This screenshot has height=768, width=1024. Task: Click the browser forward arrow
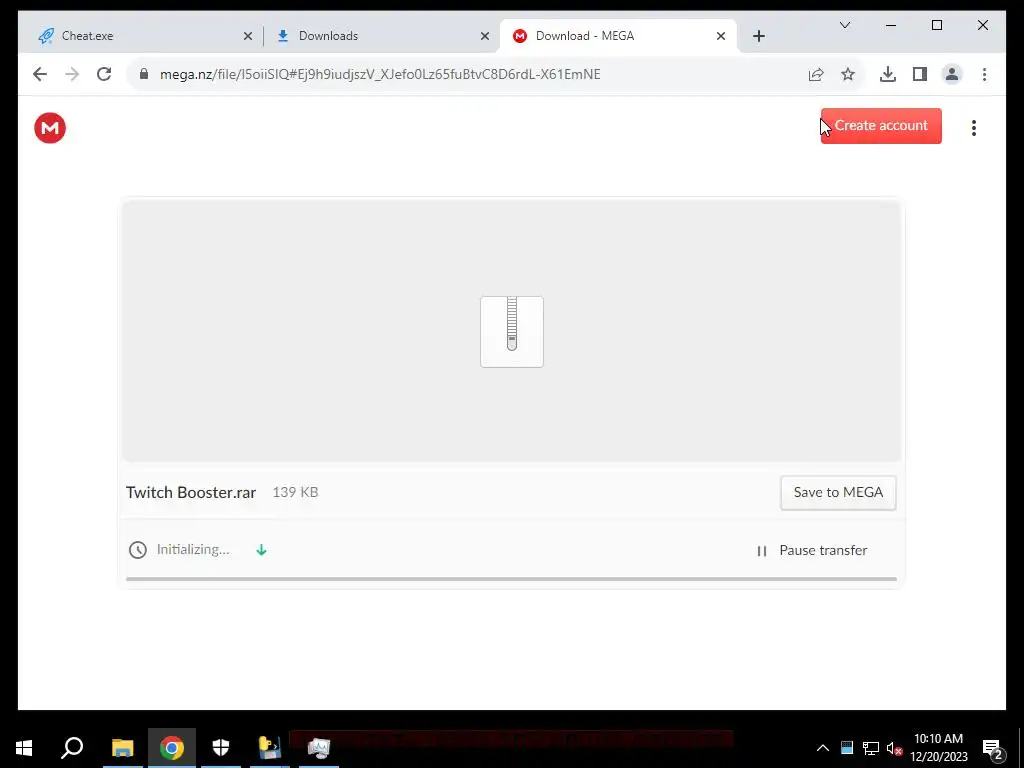[72, 74]
